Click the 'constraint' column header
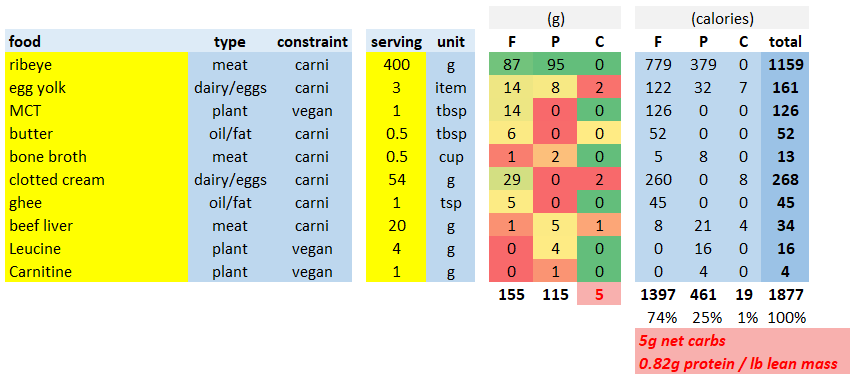 [312, 41]
